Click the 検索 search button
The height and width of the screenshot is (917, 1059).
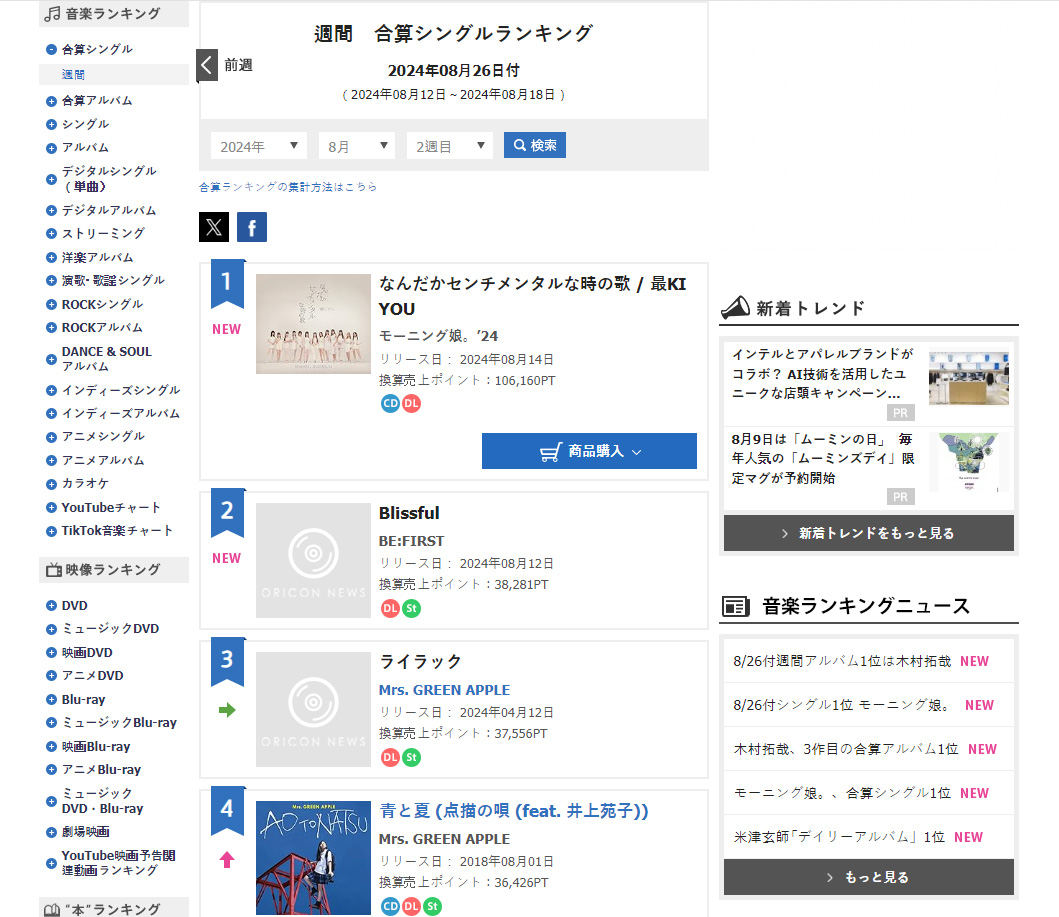(x=535, y=145)
